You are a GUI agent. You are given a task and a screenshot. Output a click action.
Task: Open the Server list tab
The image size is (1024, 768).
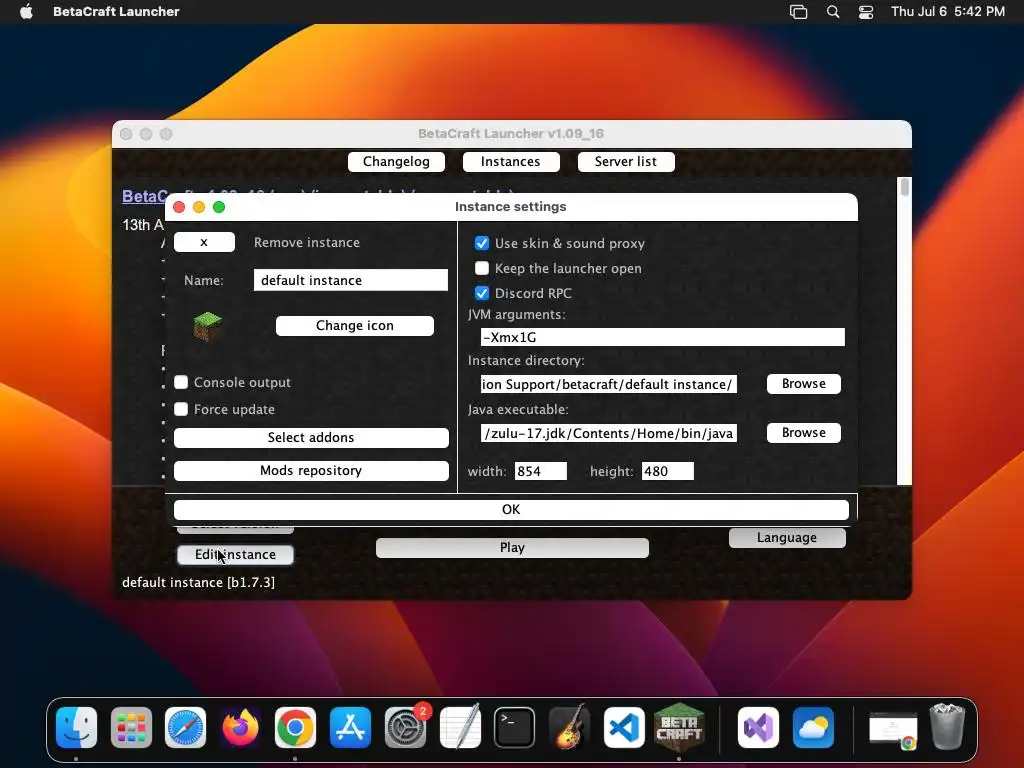click(626, 161)
